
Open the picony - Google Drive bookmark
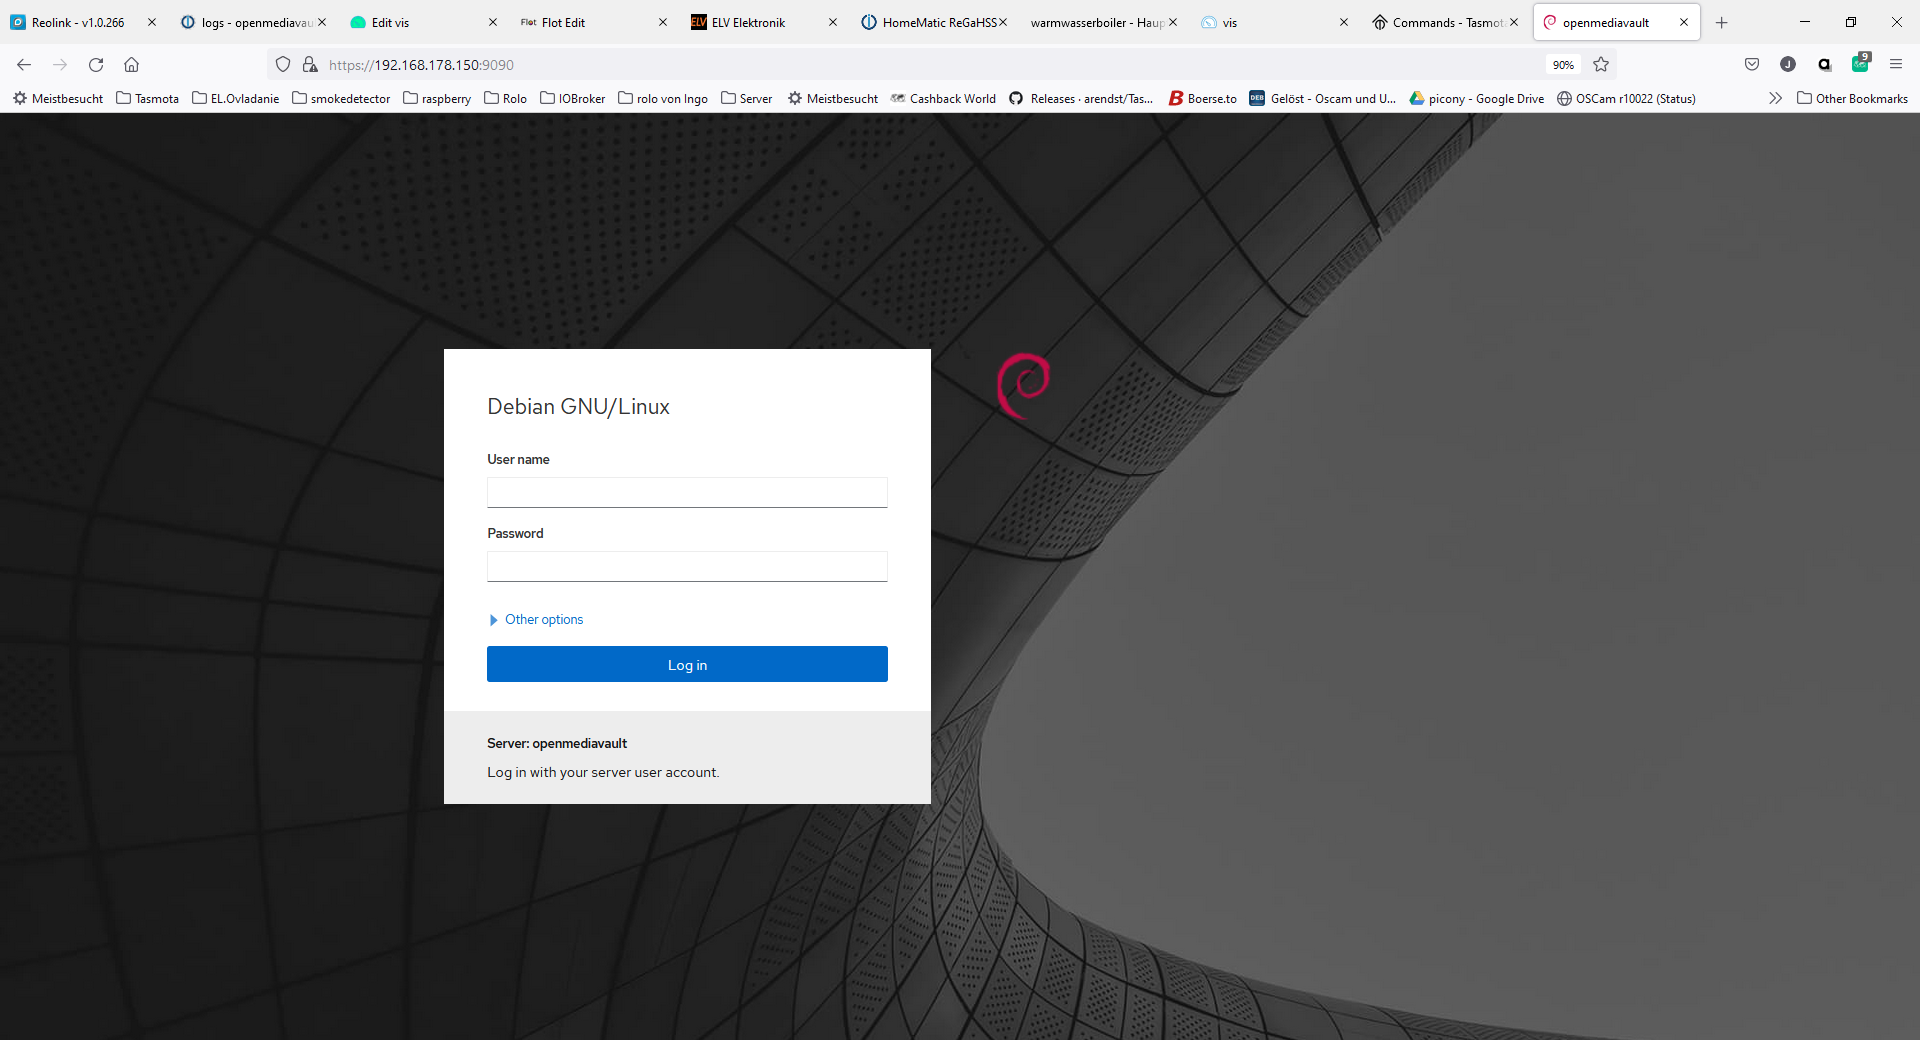pos(1476,98)
